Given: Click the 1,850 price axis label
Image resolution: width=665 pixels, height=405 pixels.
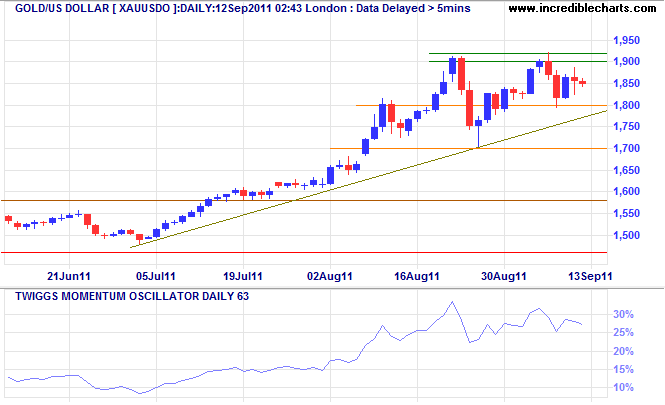Looking at the screenshot, I should click(x=626, y=84).
